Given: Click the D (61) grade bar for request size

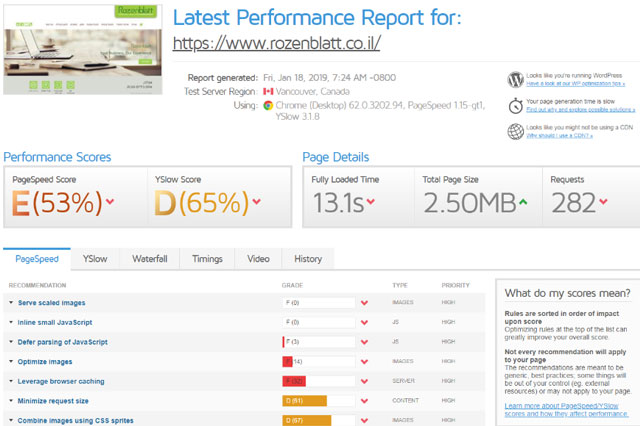Looking at the screenshot, I should [319, 401].
